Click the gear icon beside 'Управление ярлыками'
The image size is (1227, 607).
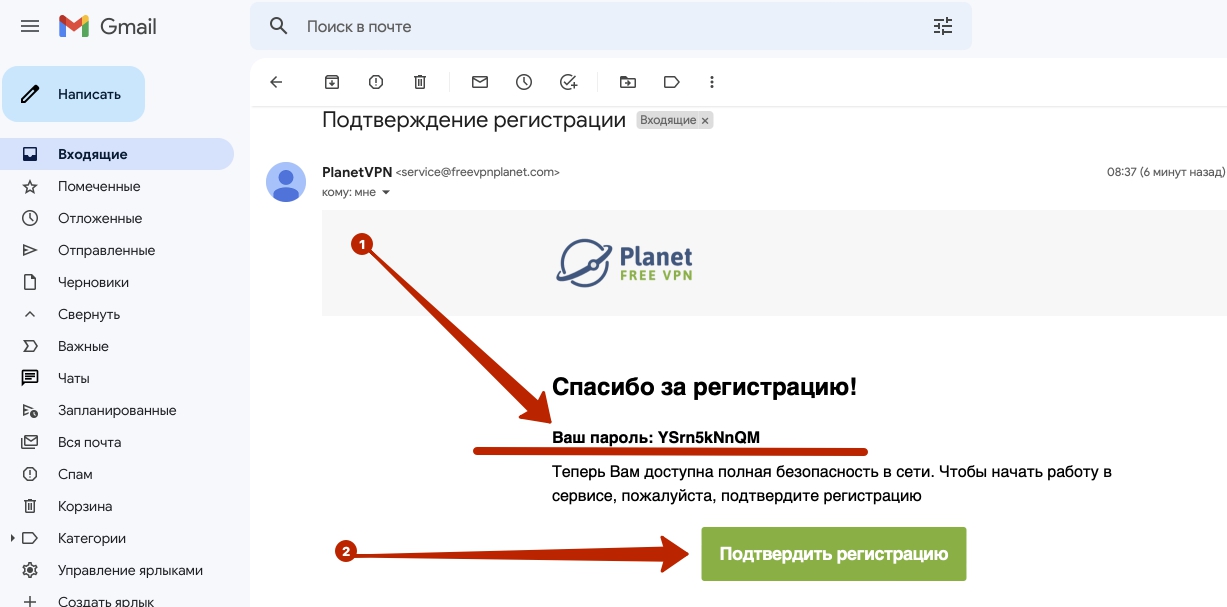(30, 570)
